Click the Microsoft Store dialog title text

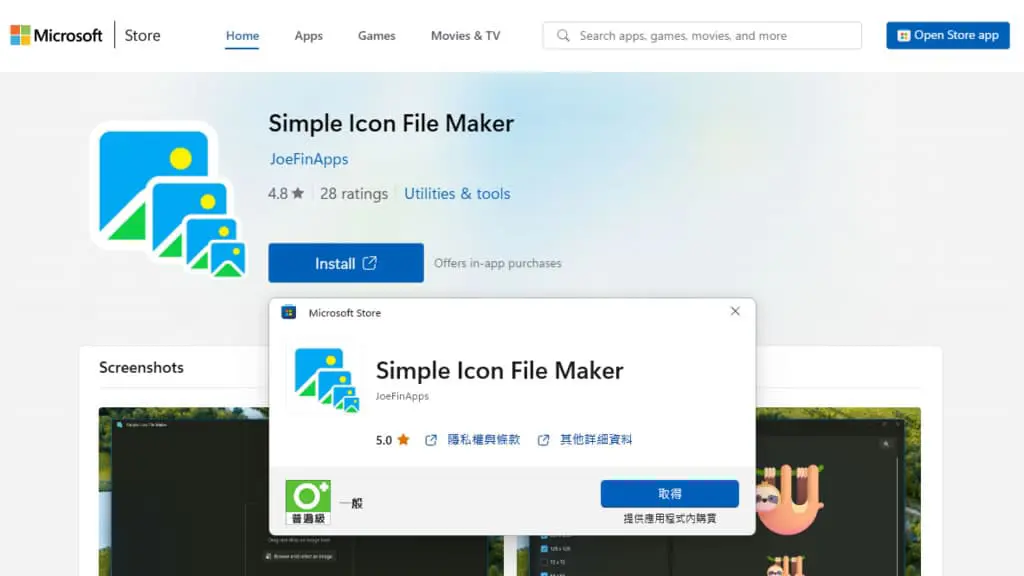[345, 313]
